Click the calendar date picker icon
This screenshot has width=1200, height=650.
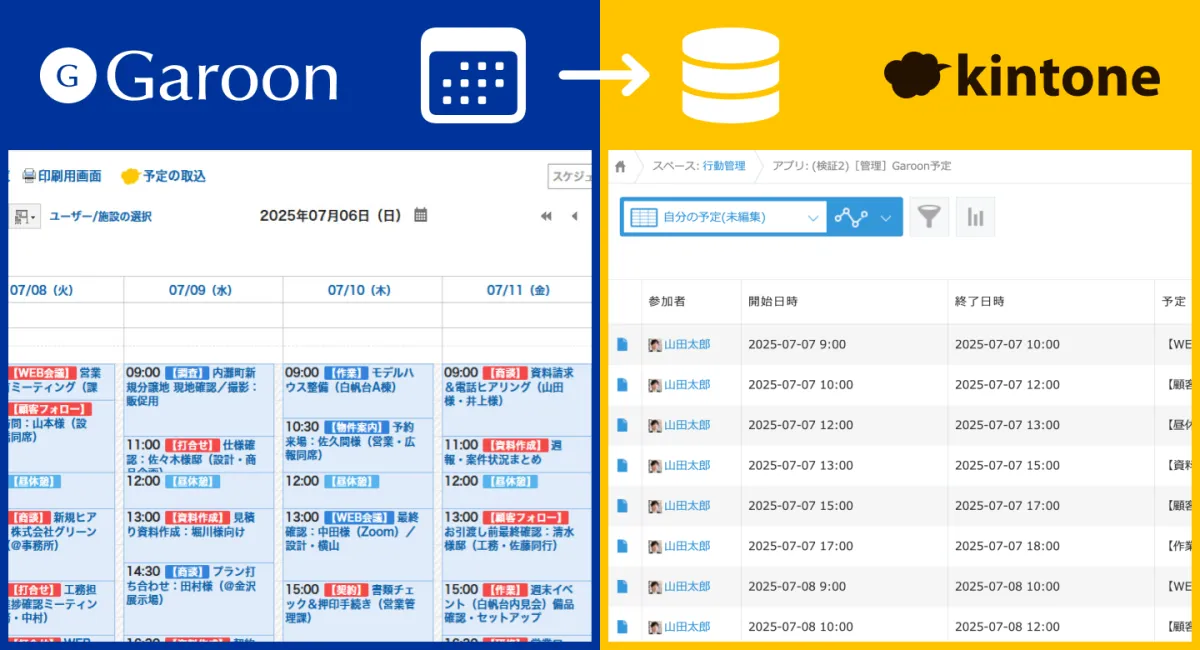(x=421, y=215)
